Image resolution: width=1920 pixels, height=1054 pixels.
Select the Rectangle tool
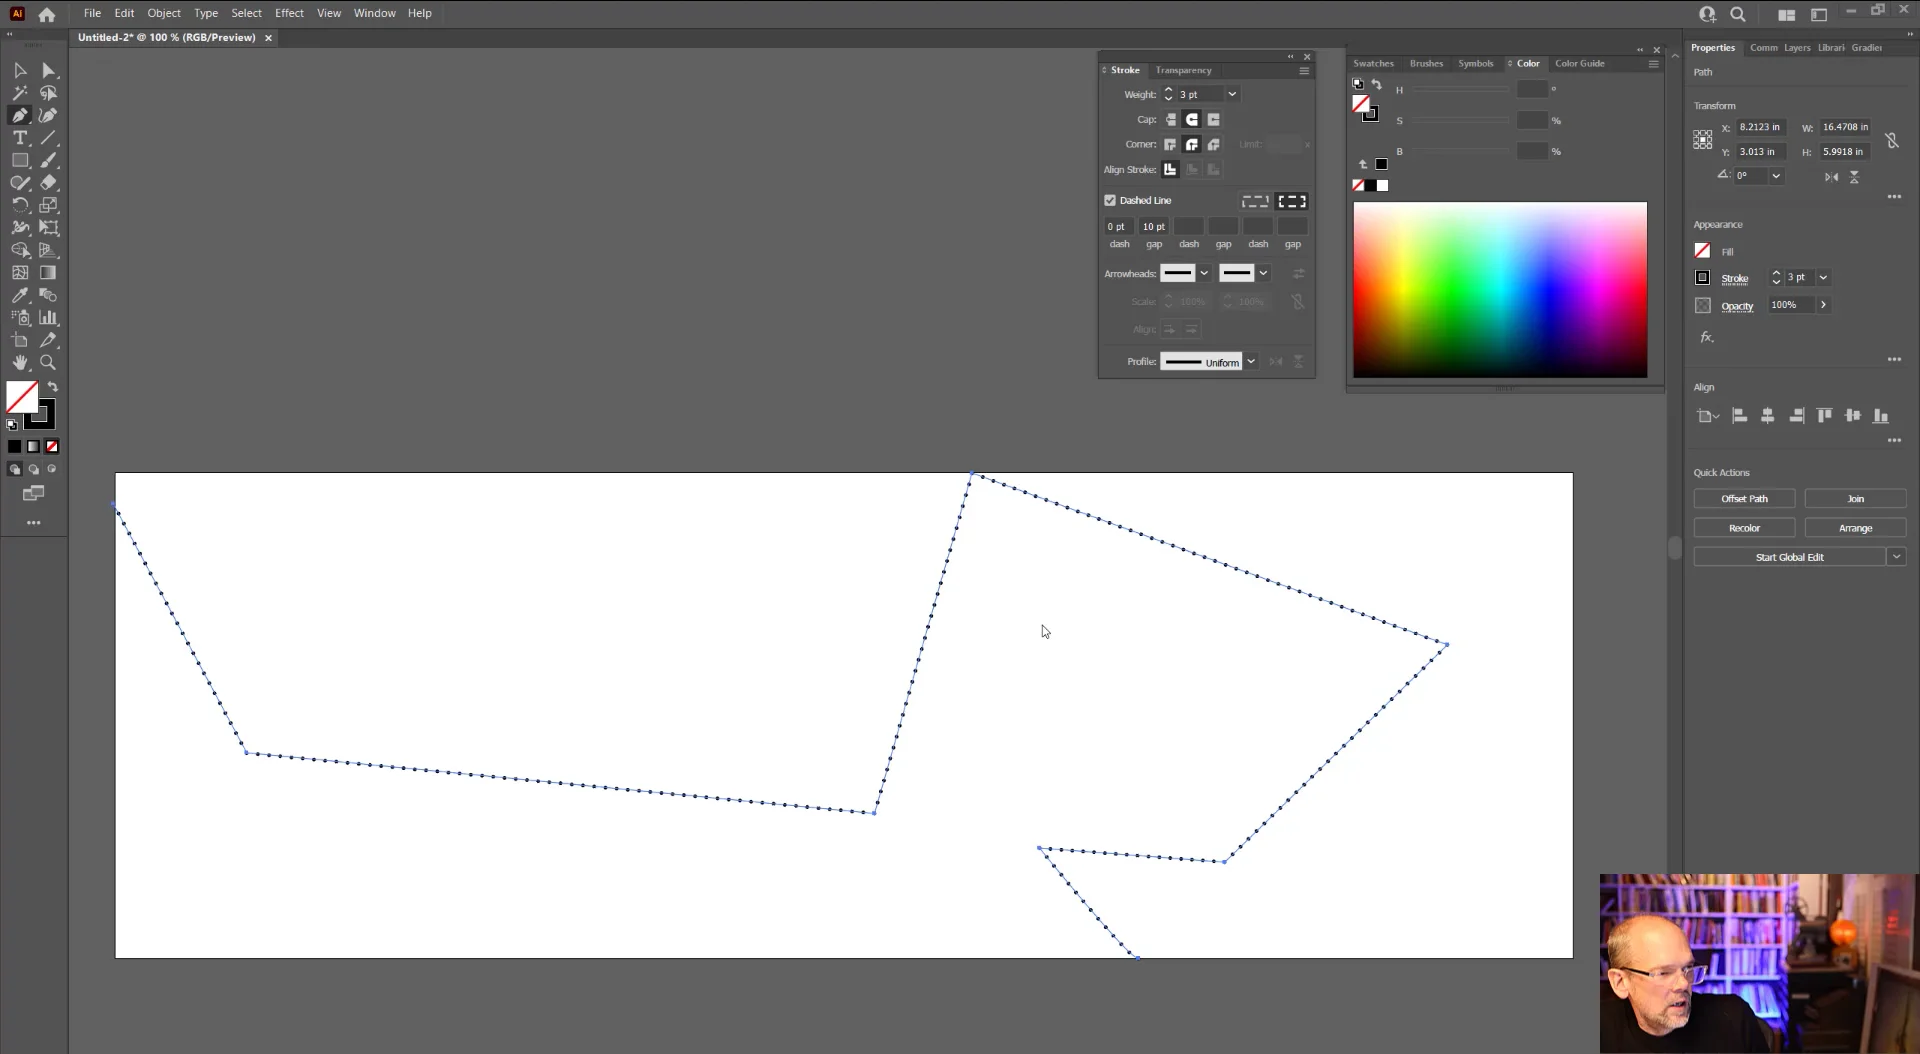(20, 160)
